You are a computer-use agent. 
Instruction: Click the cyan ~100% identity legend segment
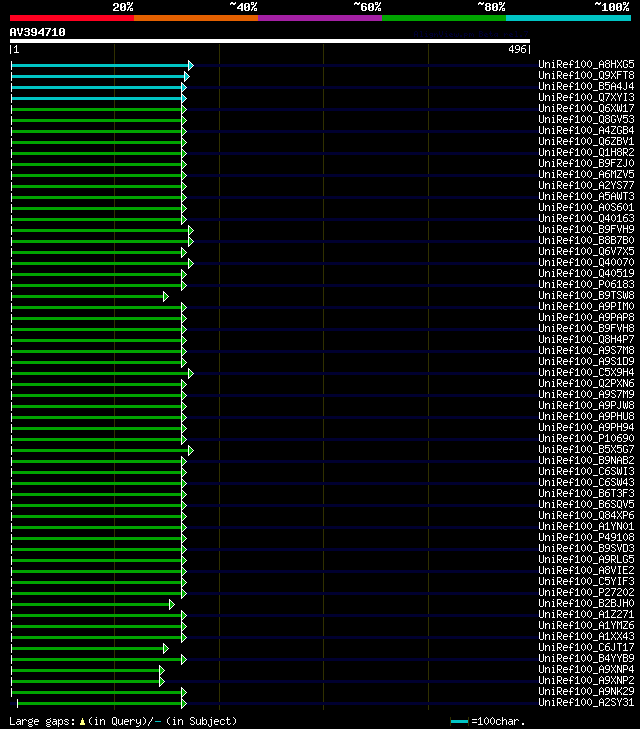(568, 18)
